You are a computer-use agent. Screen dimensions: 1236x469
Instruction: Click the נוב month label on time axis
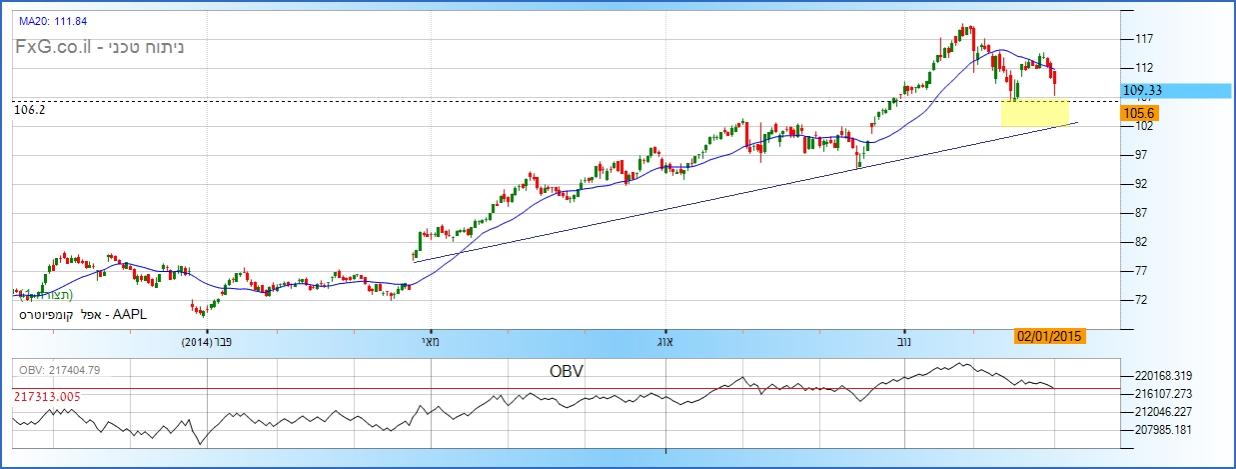coord(905,342)
